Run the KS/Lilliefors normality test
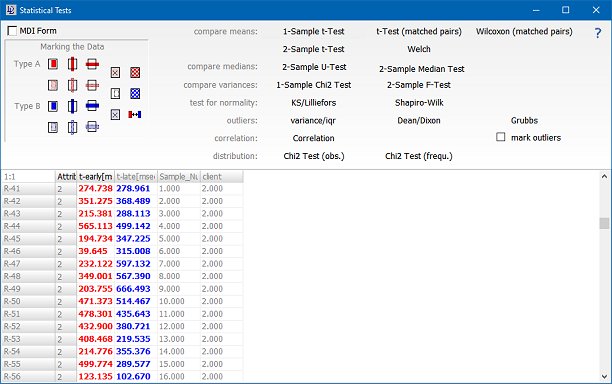 (x=313, y=103)
